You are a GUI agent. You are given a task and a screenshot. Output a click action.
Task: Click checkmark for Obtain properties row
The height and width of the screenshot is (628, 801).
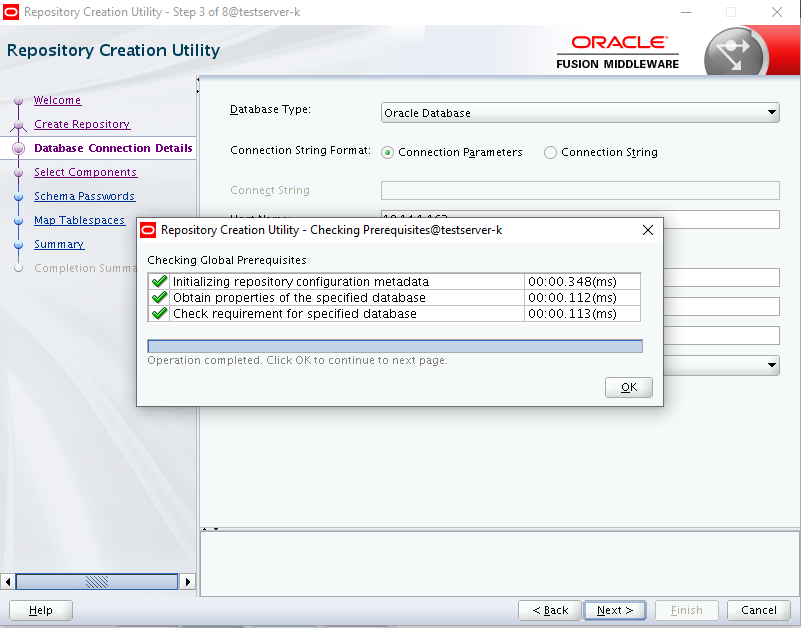pos(160,297)
